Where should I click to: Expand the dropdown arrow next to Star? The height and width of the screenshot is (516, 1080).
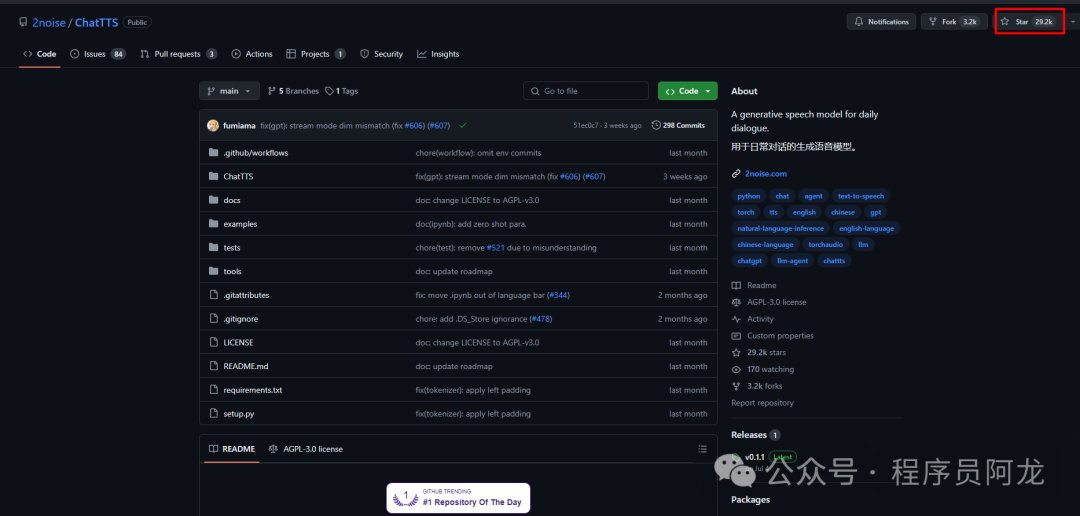(x=1072, y=22)
